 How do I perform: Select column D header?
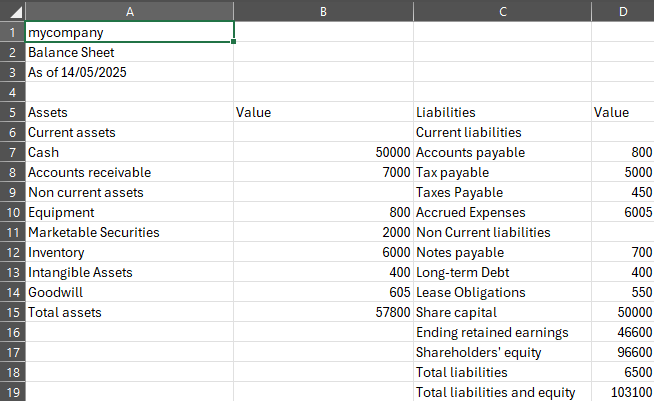click(623, 11)
